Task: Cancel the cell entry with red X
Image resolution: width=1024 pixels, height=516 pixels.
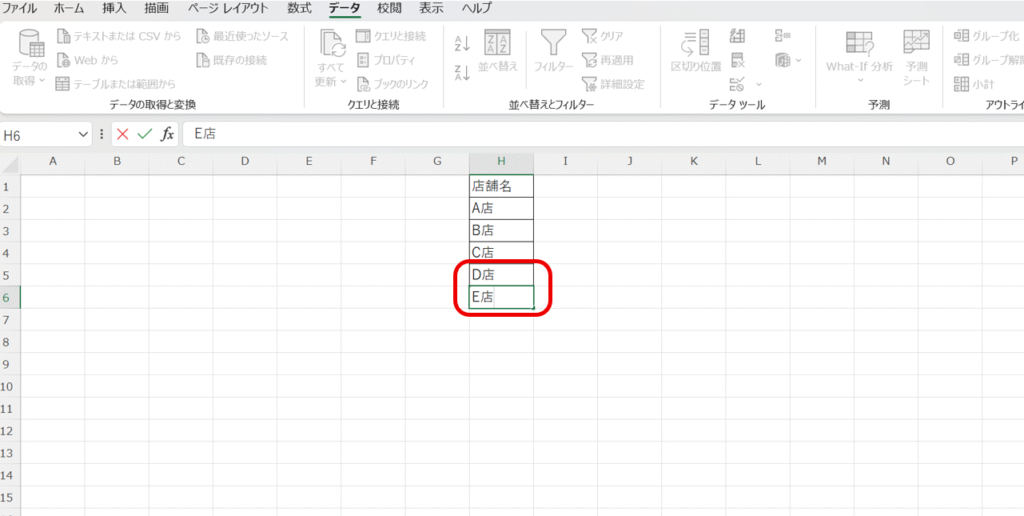Action: [x=123, y=133]
